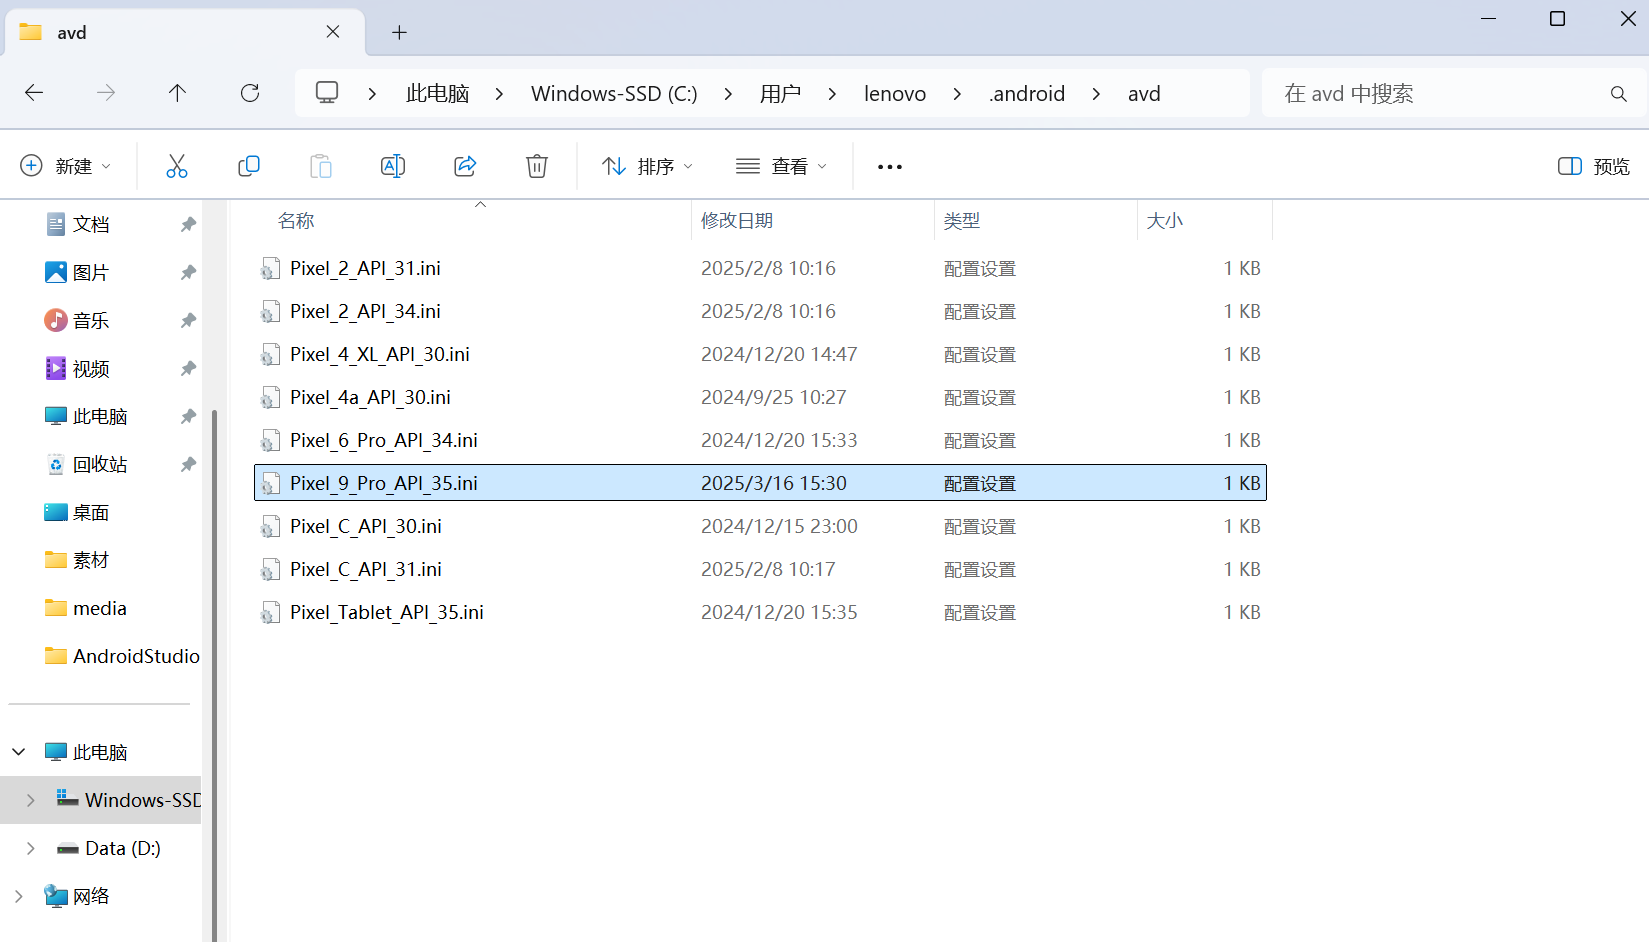Click Windows-SSD (C:) breadcrumb
1649x942 pixels.
pos(614,94)
